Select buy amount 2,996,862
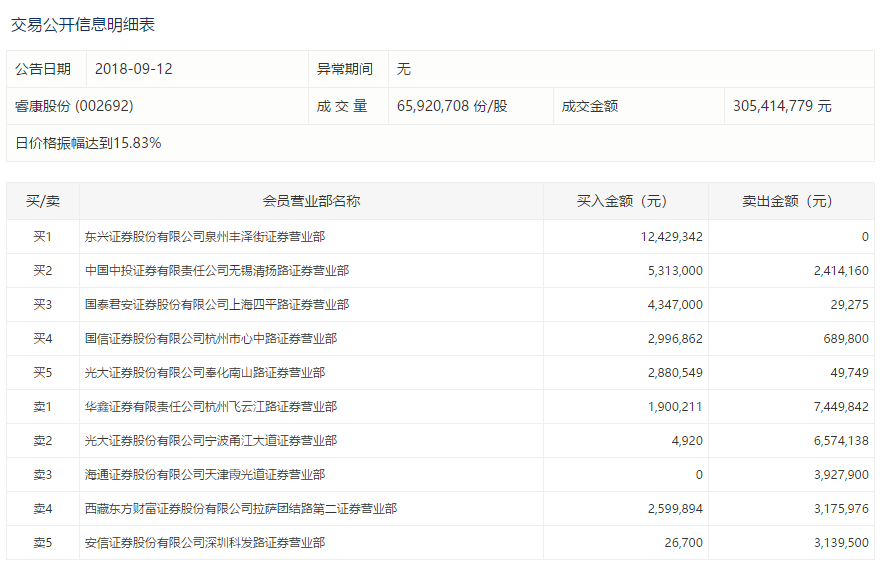This screenshot has height=570, width=889. coord(675,339)
